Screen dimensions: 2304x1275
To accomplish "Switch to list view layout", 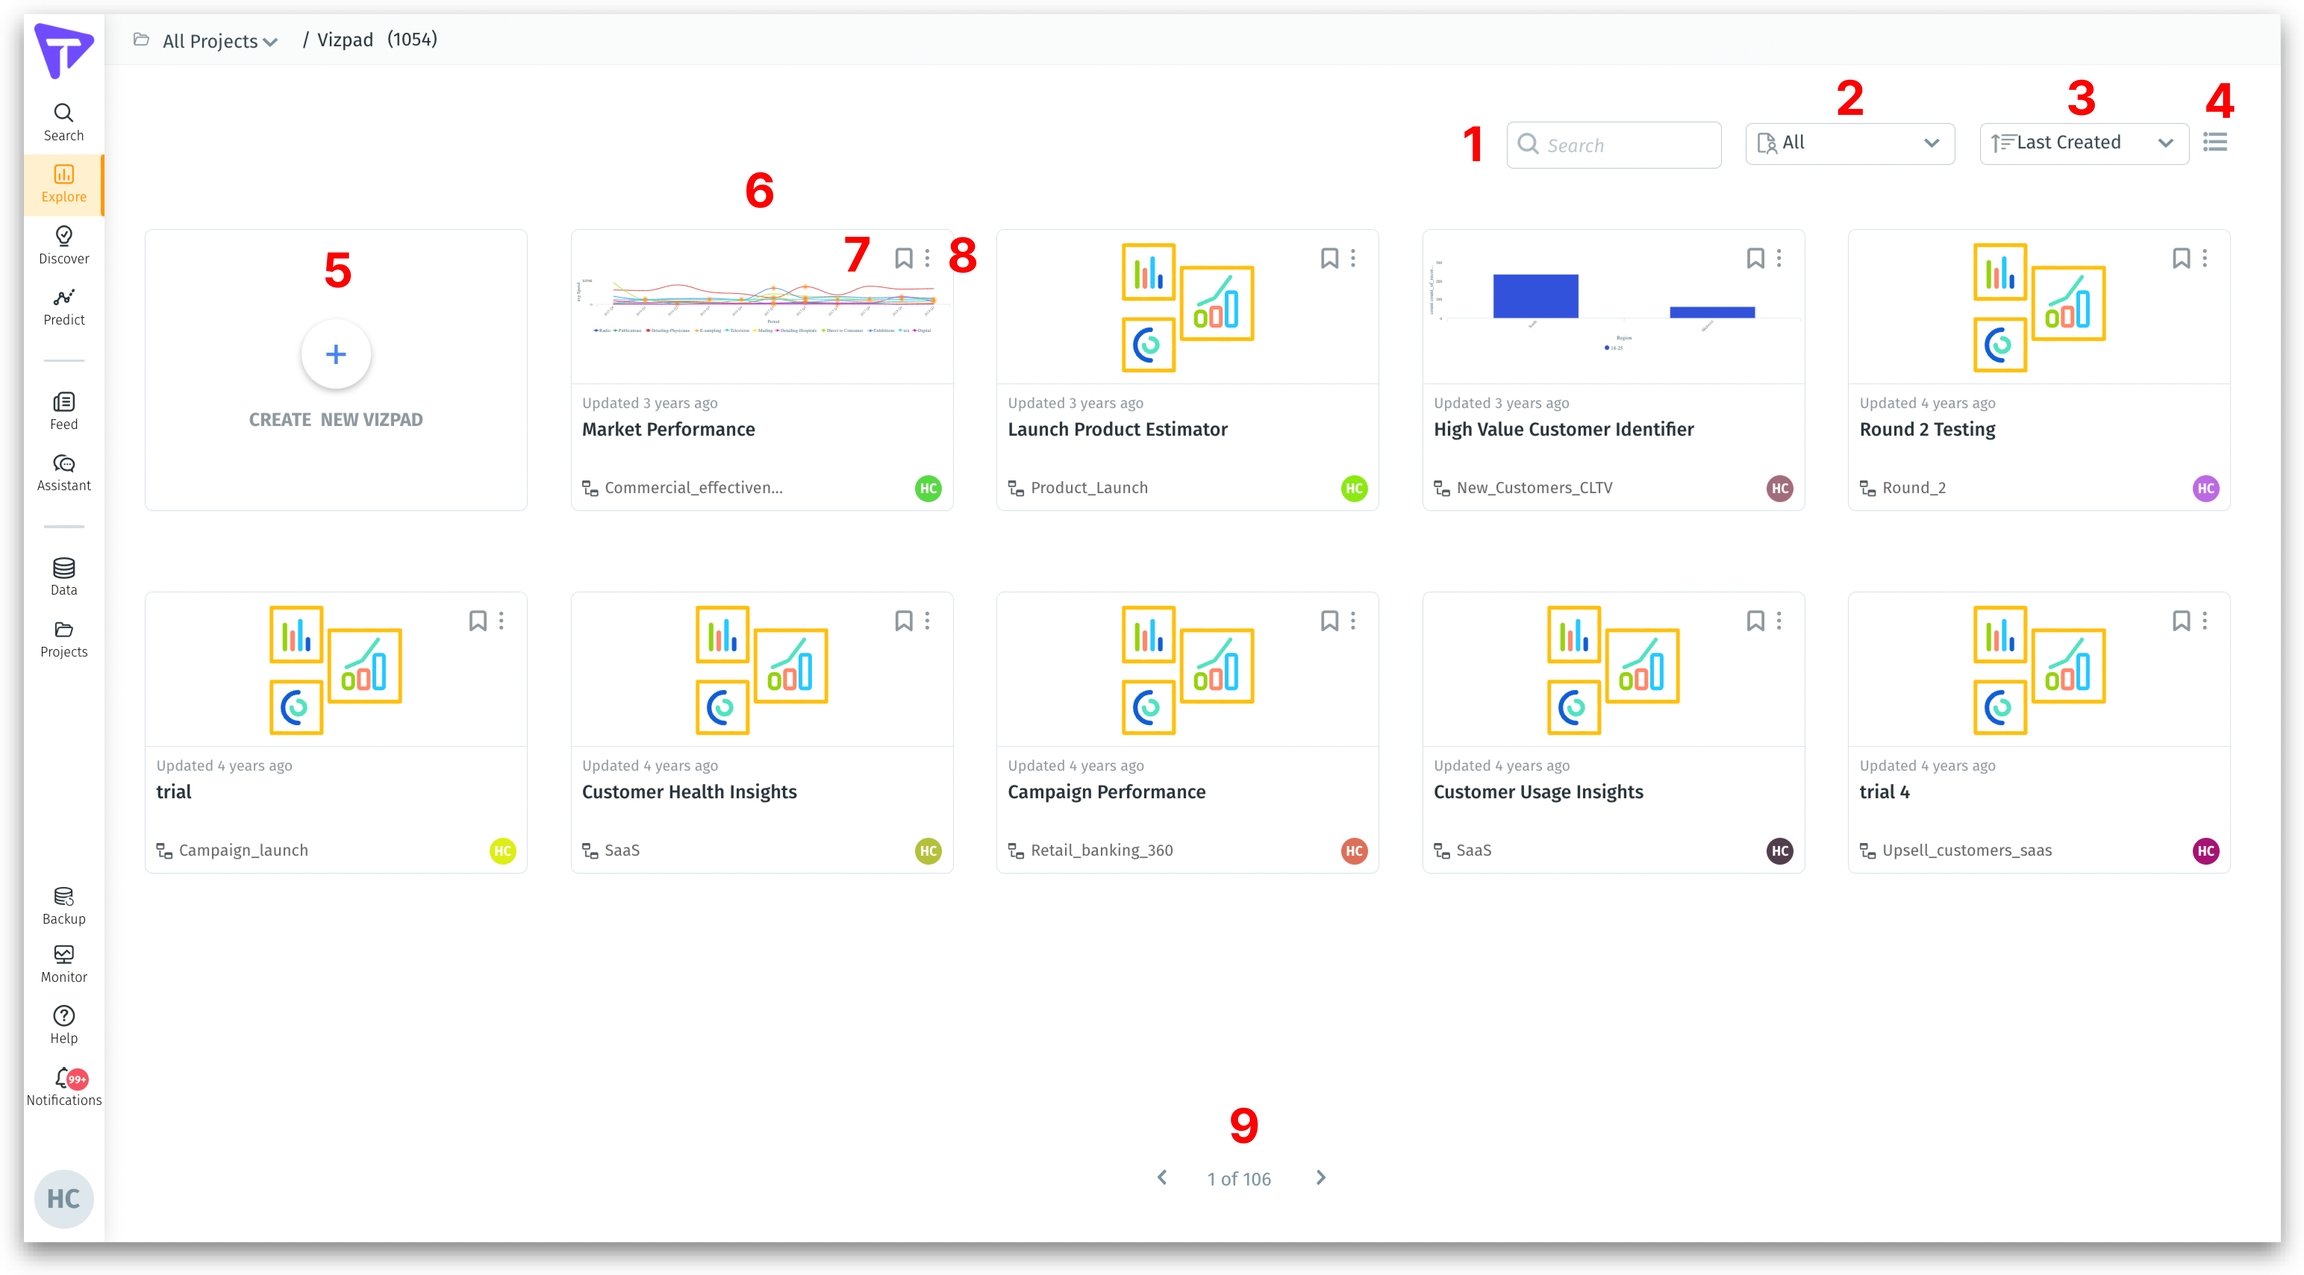I will 2215,143.
